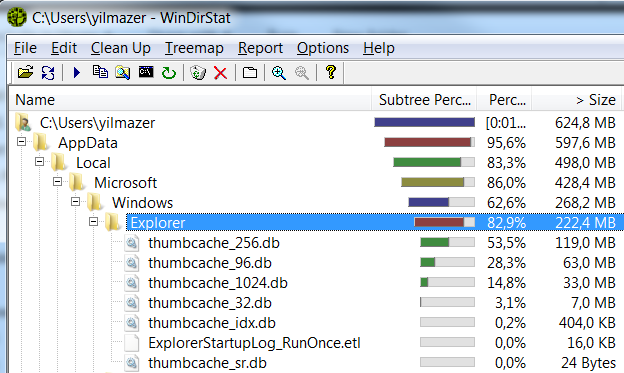Screen dimensions: 624x373
Task: Click the ExplorerStartupLog_RunOnce.etl file icon
Action: 132,343
